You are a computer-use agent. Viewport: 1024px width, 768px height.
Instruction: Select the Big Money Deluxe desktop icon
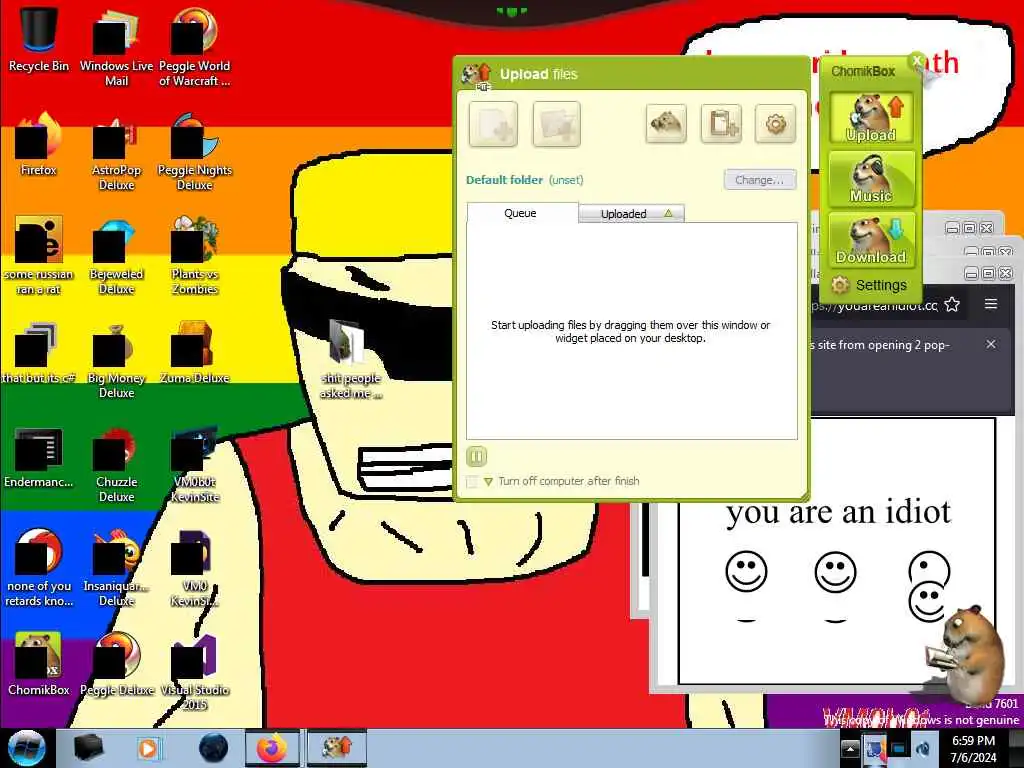point(116,359)
